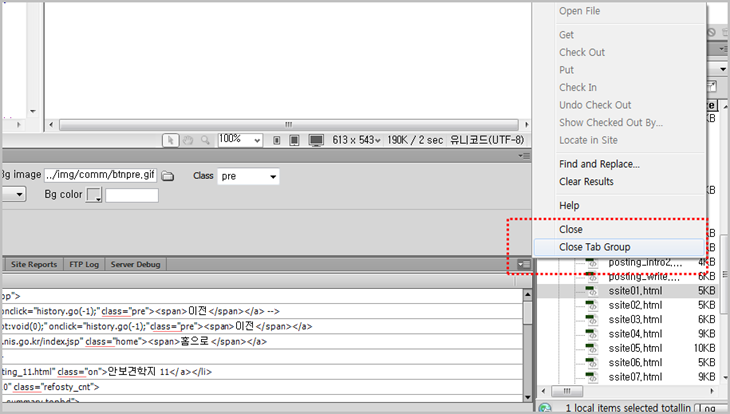The image size is (730, 414).
Task: Click the ssite05.html file icon
Action: (592, 348)
